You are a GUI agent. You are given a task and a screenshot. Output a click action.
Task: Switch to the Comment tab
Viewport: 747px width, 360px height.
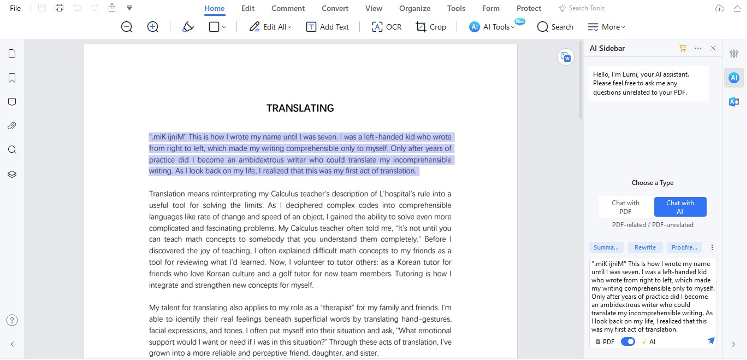(288, 8)
